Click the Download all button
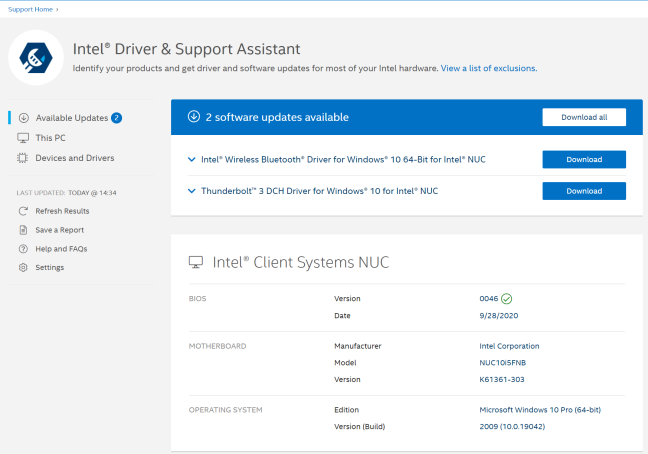The height and width of the screenshot is (454, 648). point(584,117)
